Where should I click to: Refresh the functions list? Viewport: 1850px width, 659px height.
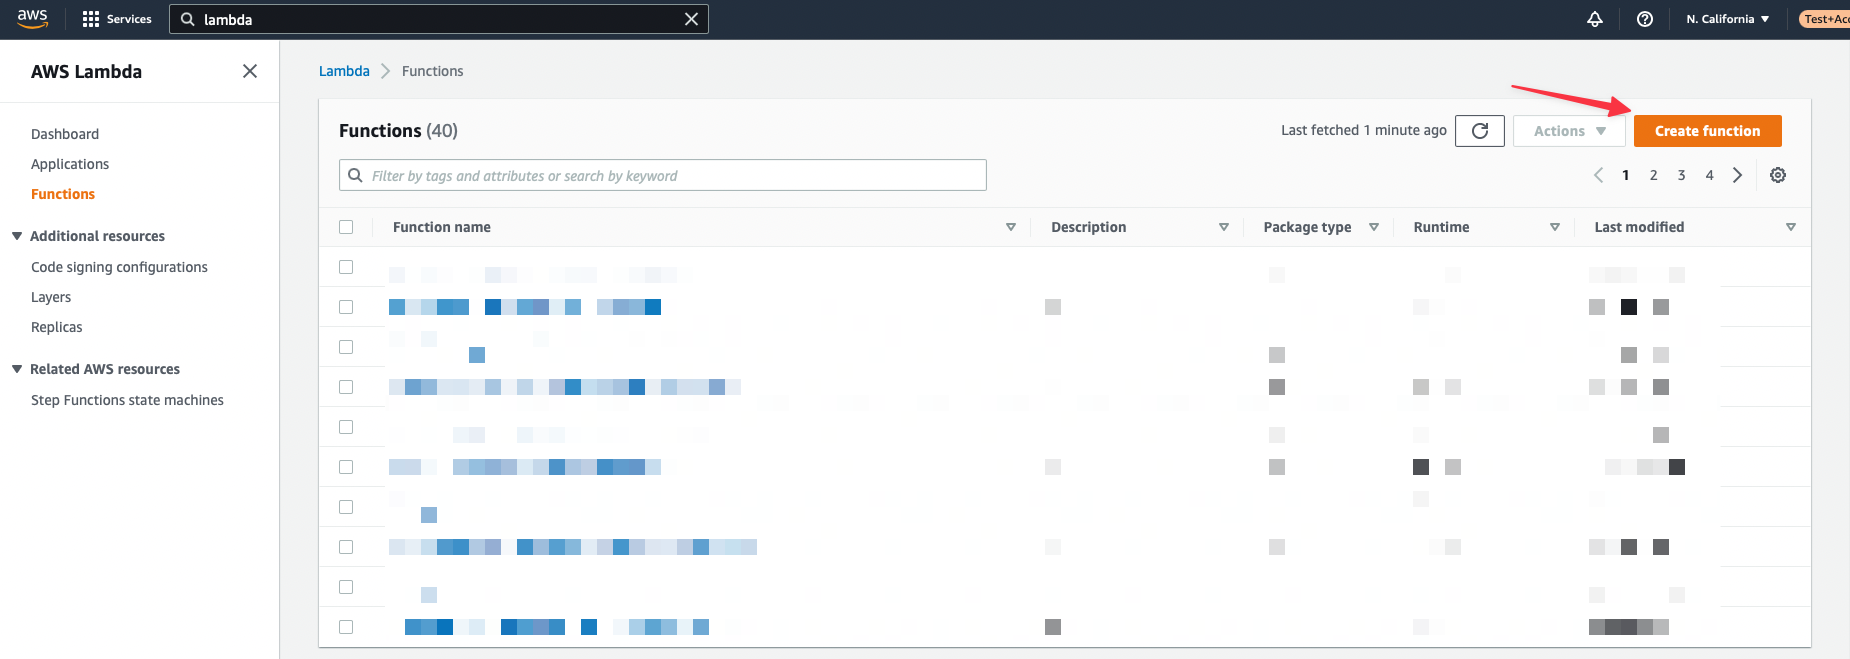click(x=1480, y=131)
